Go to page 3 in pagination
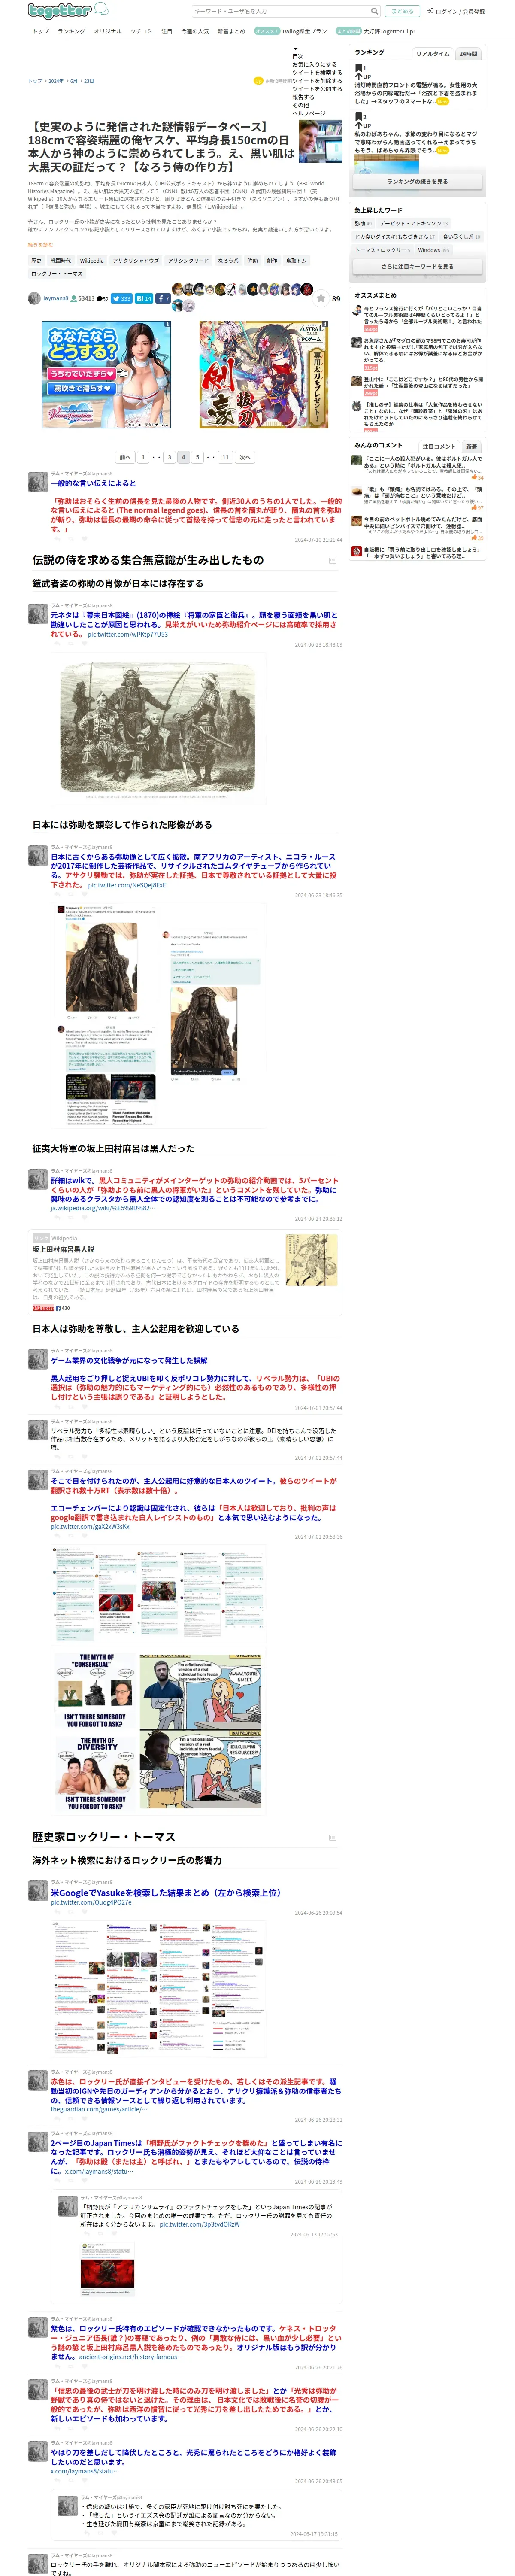The height and width of the screenshot is (2576, 515). point(169,457)
